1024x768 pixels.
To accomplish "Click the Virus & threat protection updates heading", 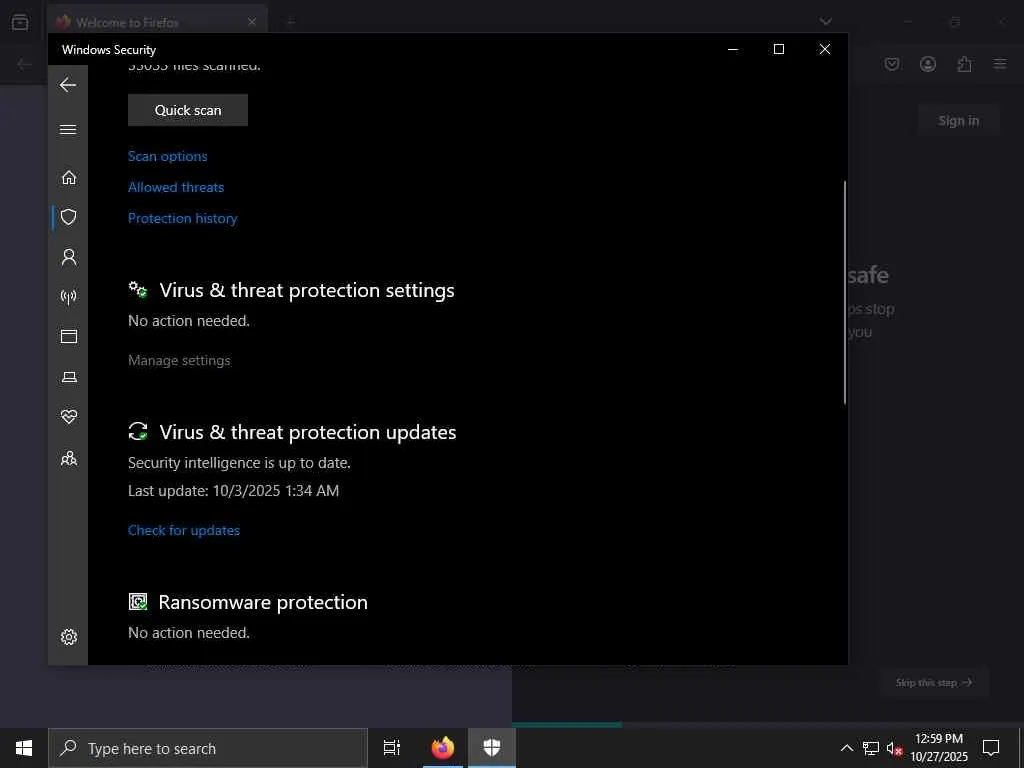I will point(308,432).
